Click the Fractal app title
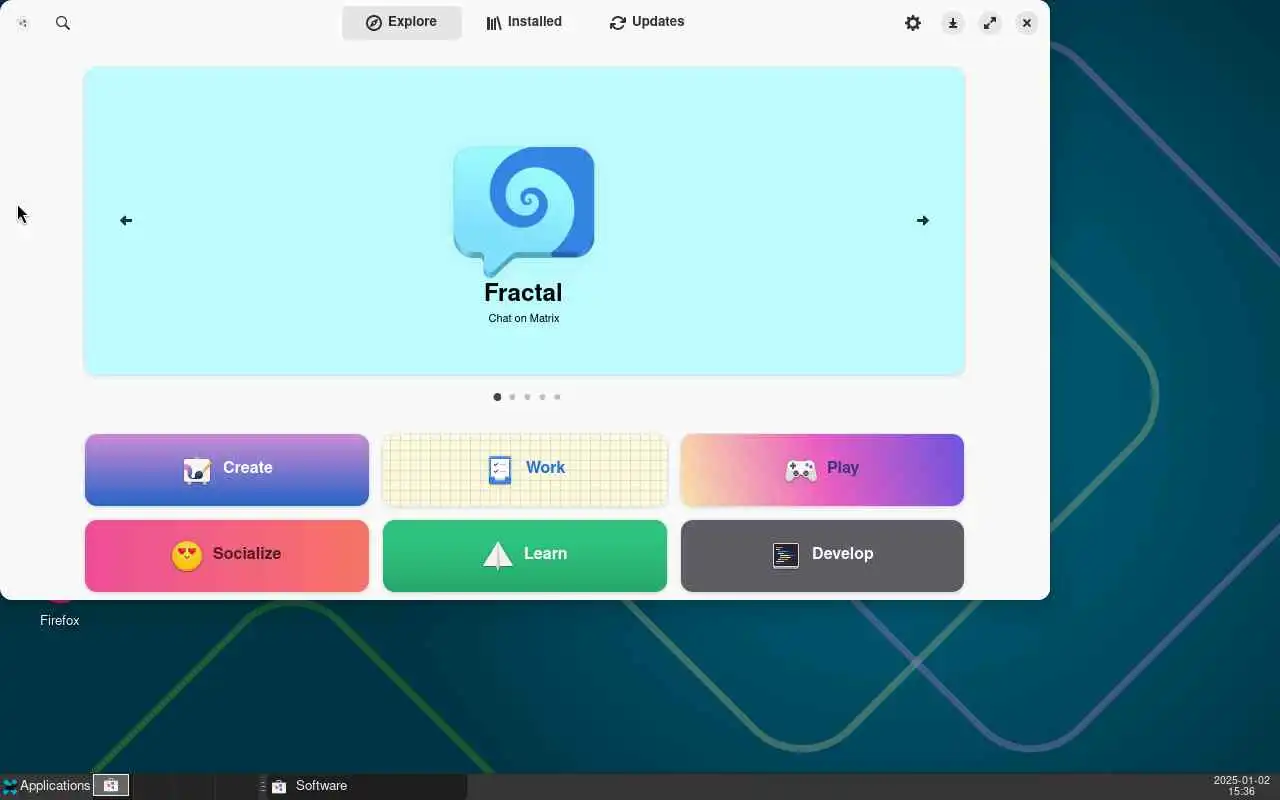1280x800 pixels. (x=523, y=293)
